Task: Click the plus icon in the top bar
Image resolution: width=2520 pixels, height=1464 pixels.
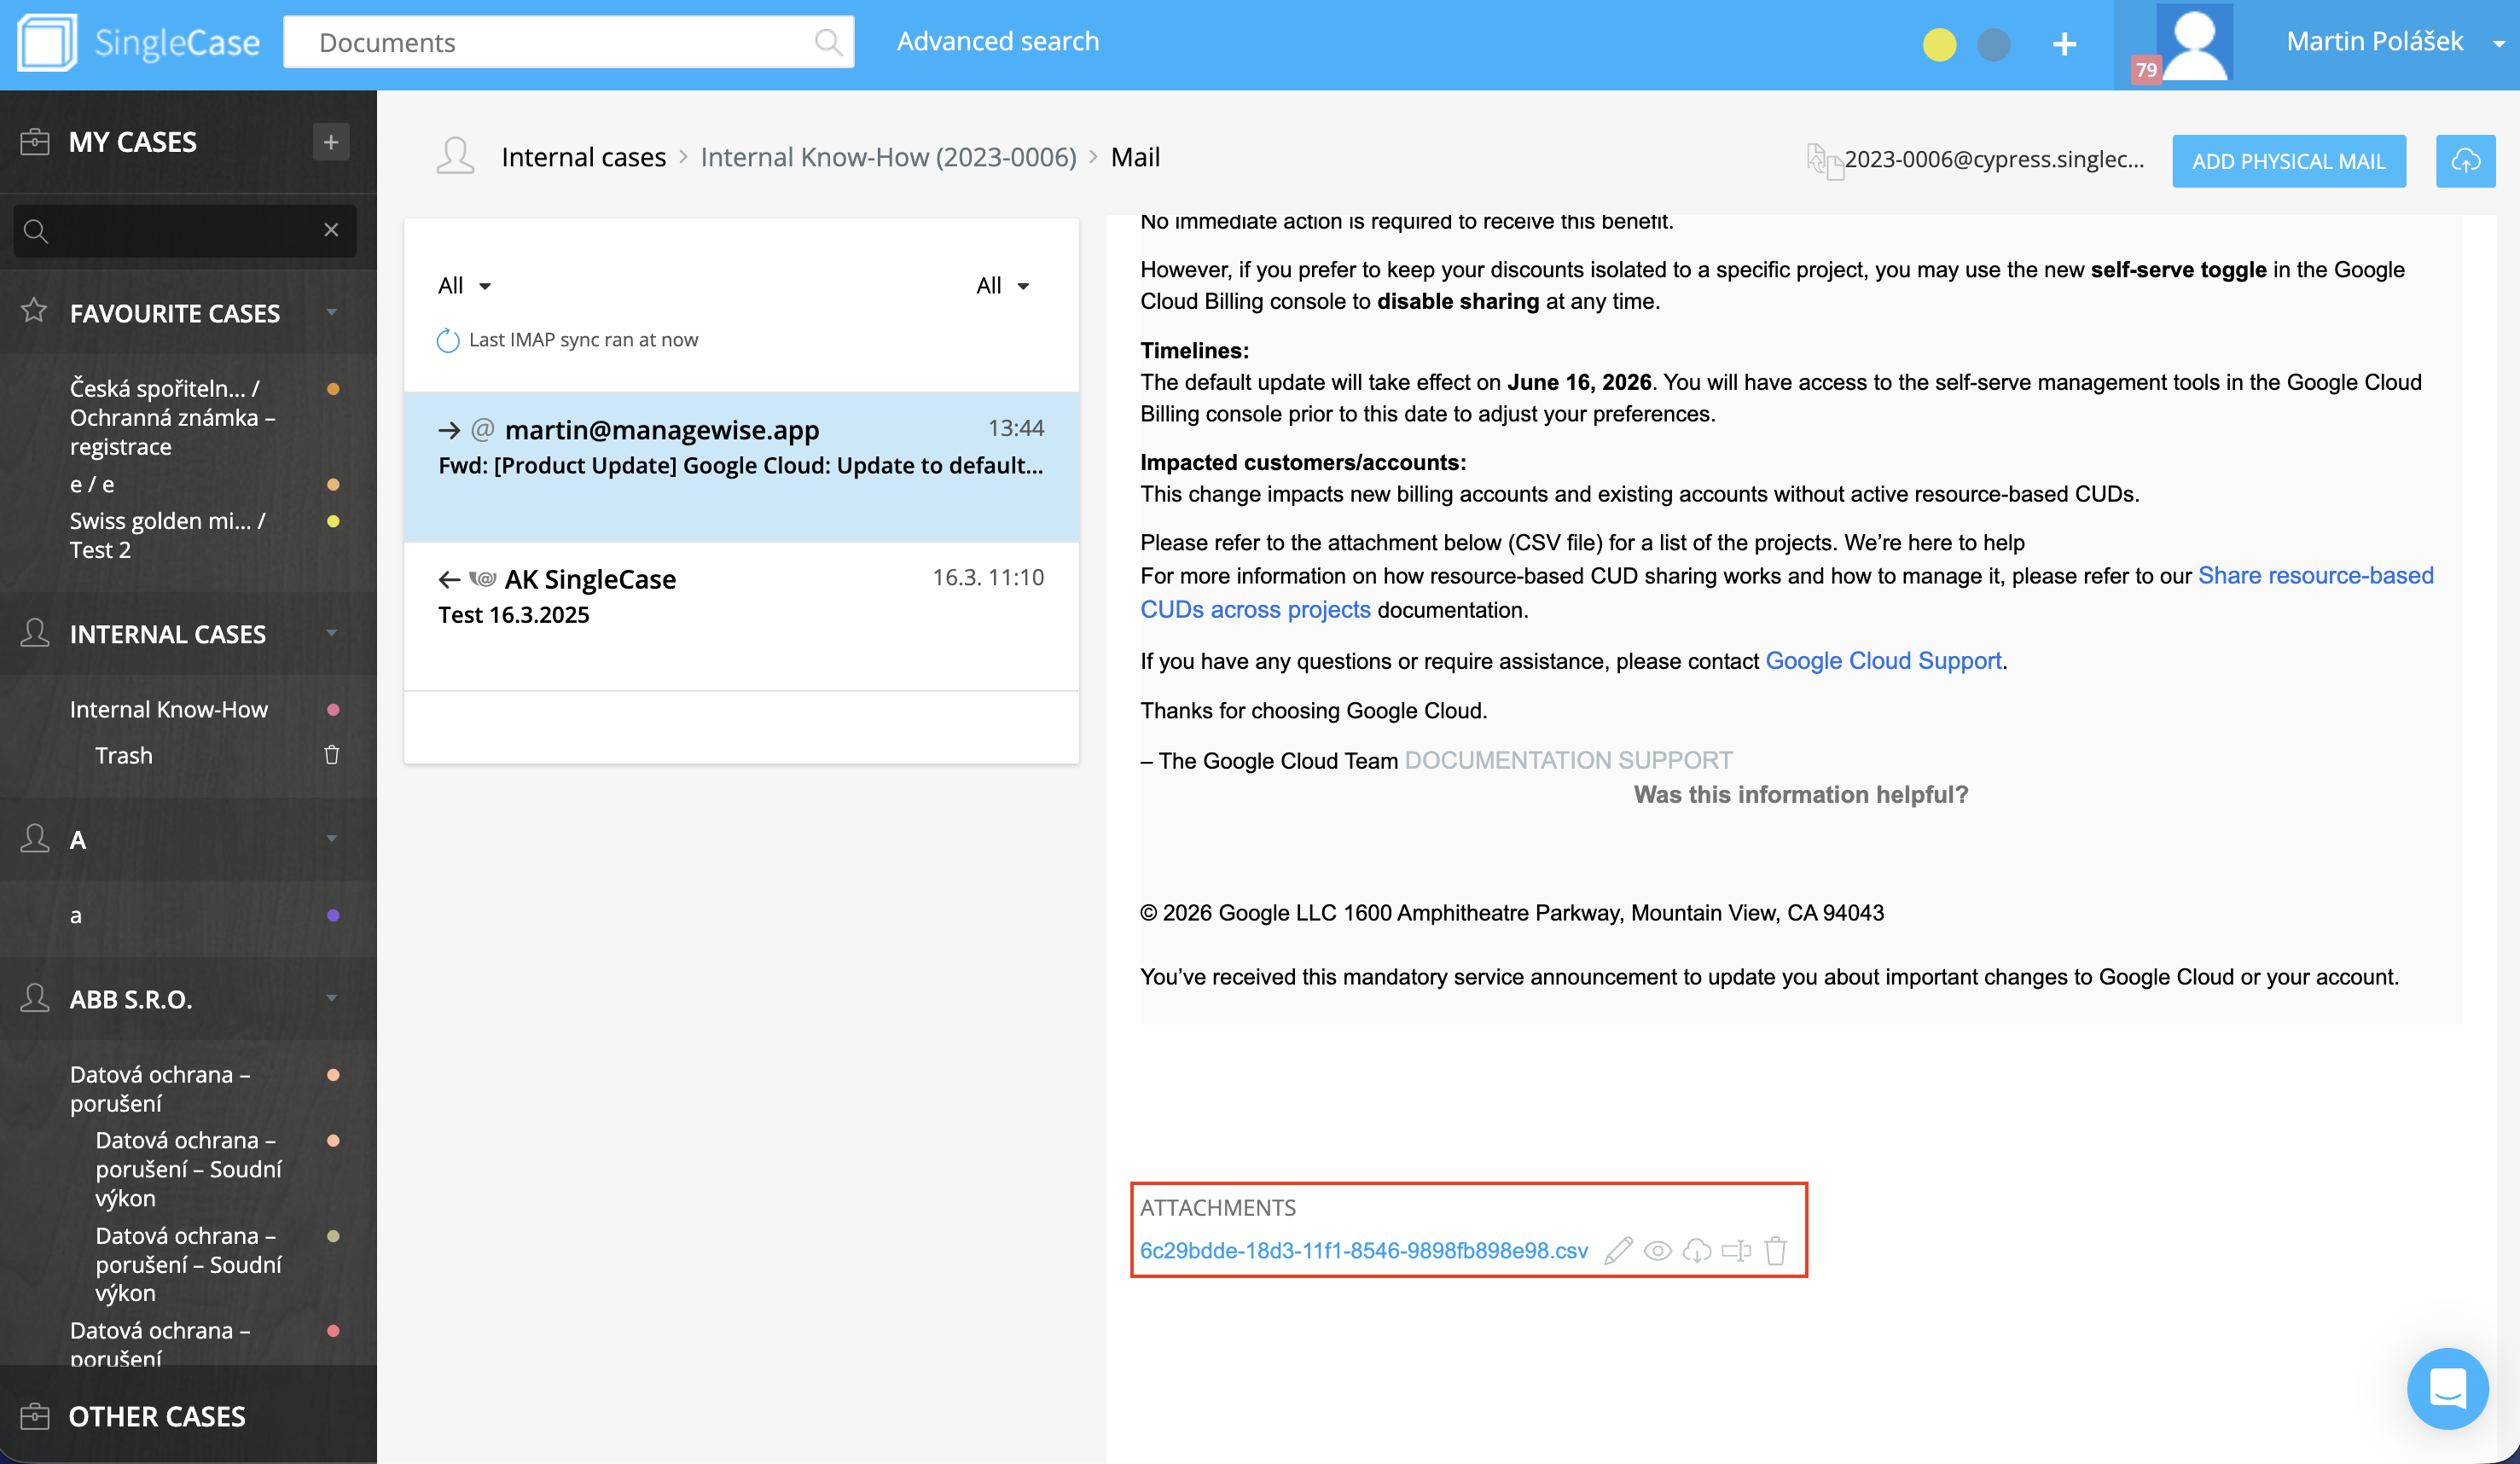Action: (2064, 44)
